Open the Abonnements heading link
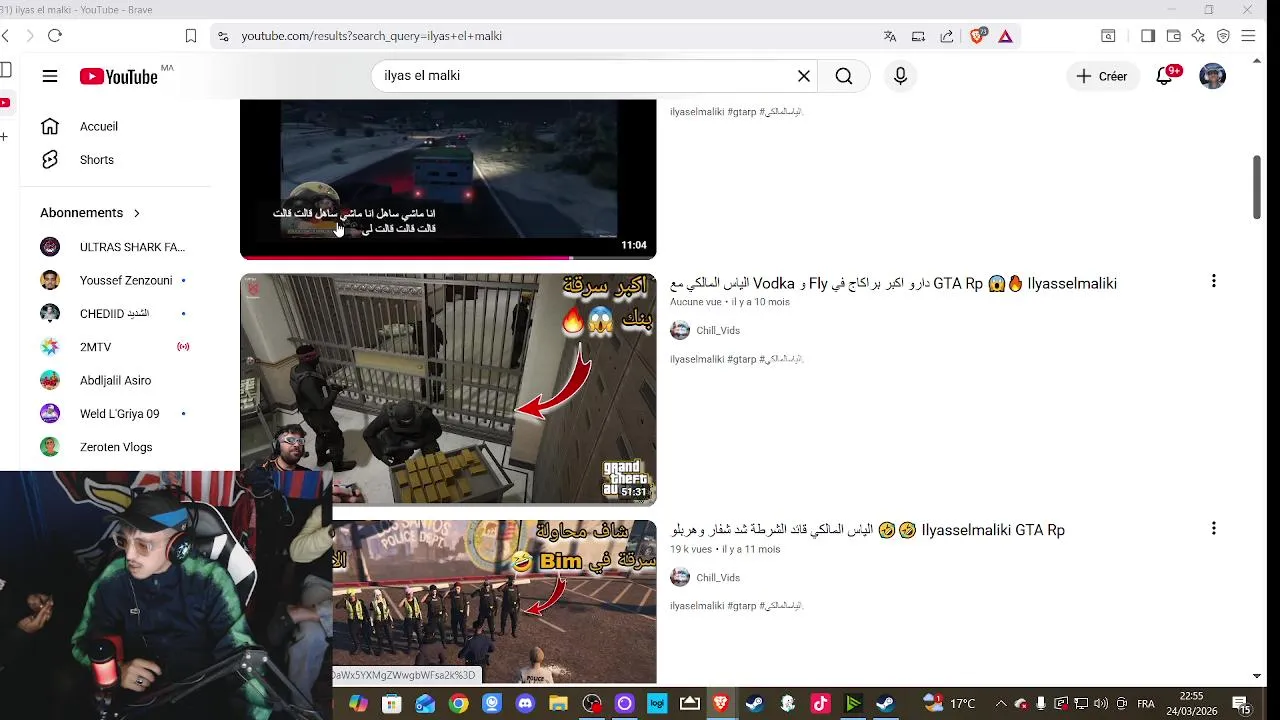The height and width of the screenshot is (720, 1280). point(82,213)
